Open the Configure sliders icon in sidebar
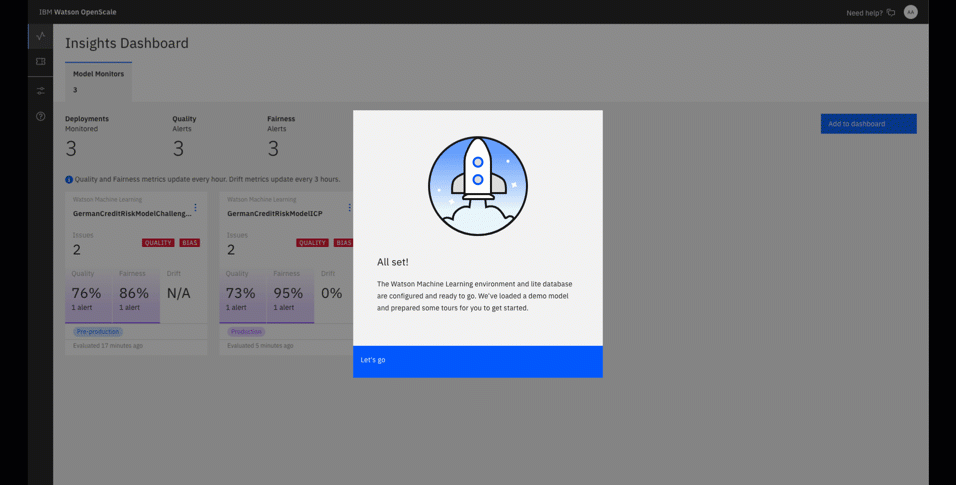This screenshot has height=485, width=956. [41, 90]
